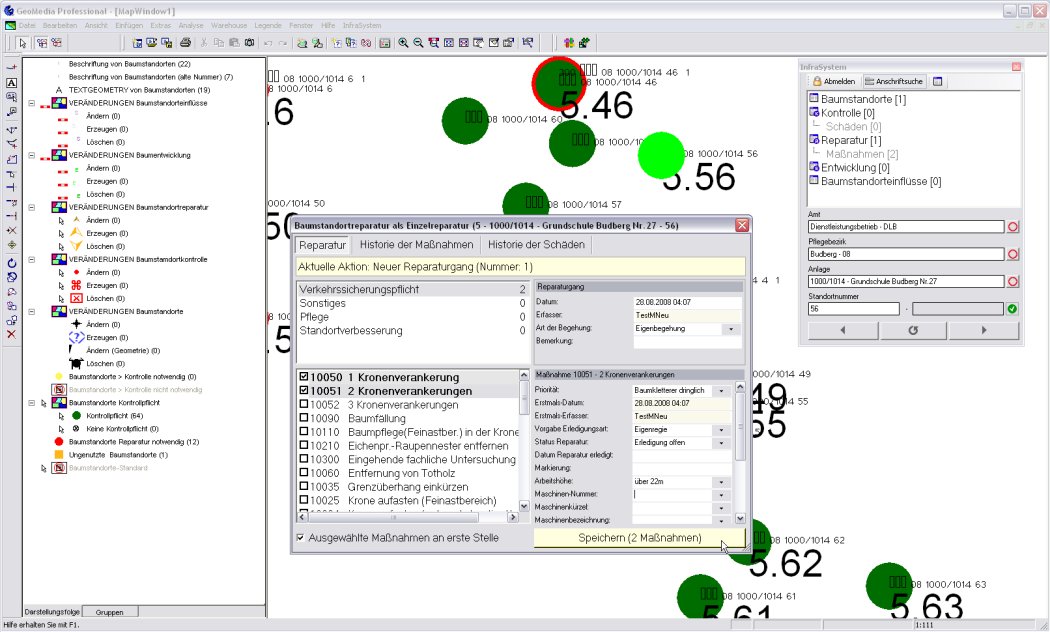Click the Bemerkung input field
The width and height of the screenshot is (1050, 632).
click(687, 342)
